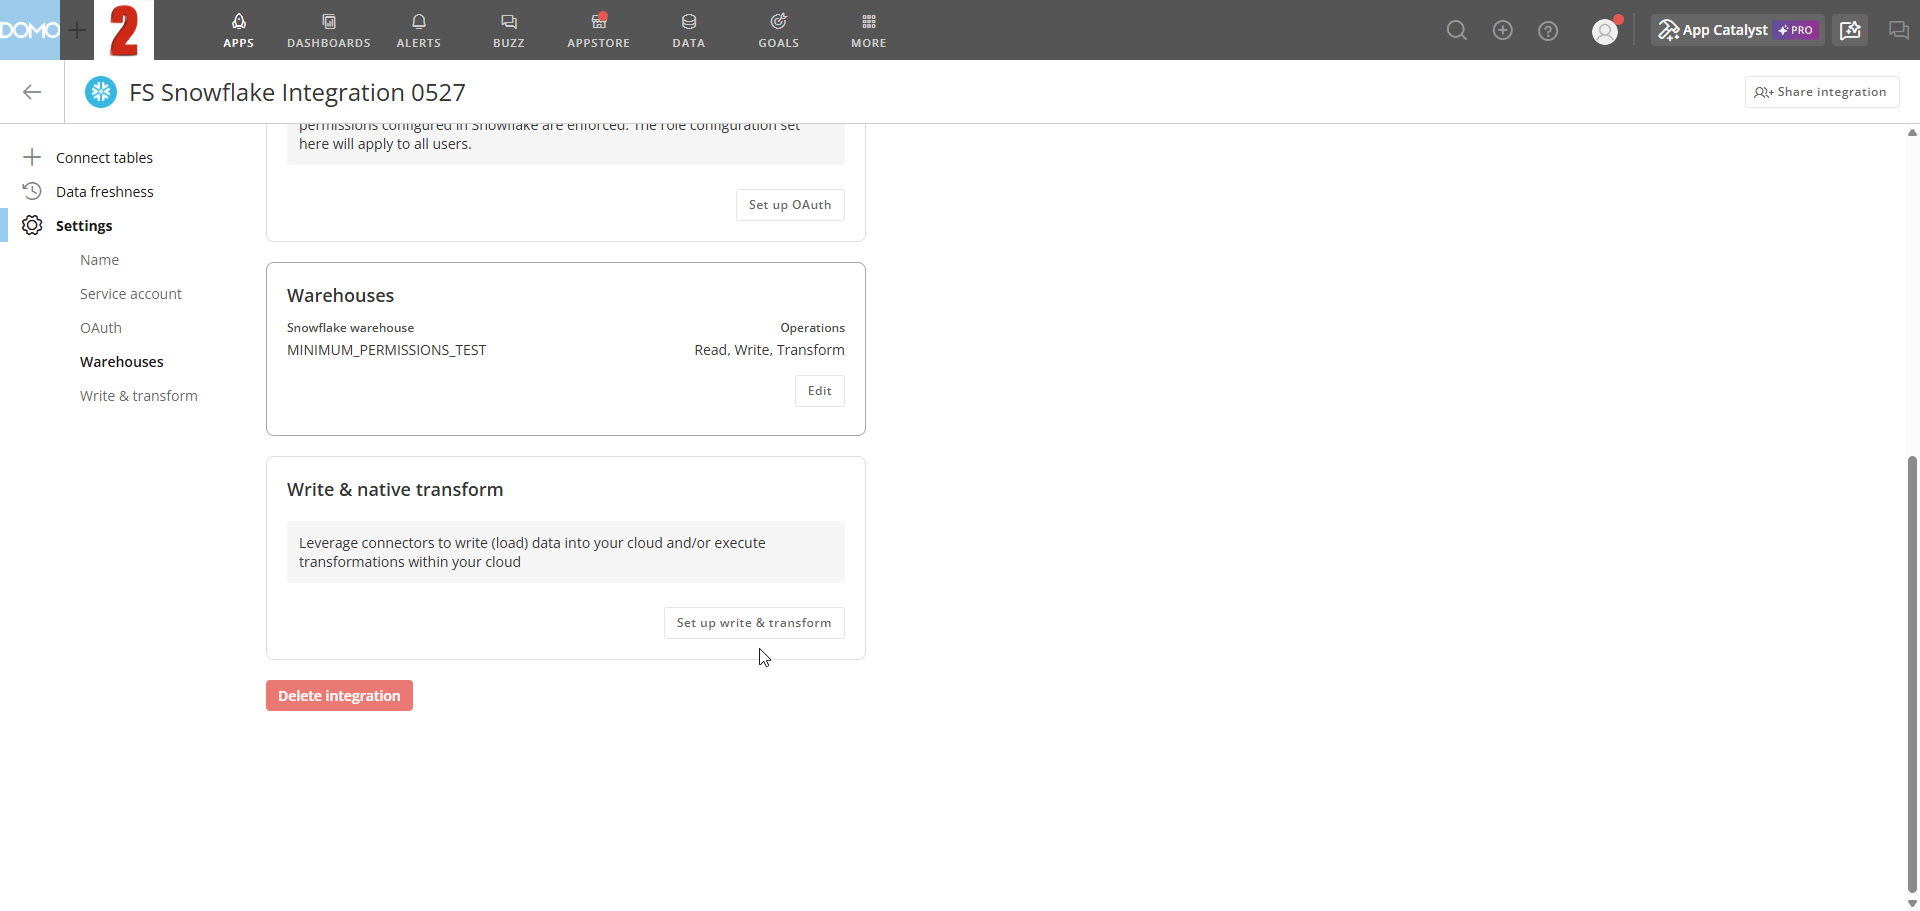Click the scrollbar up arrow
The width and height of the screenshot is (1920, 911).
[1912, 132]
